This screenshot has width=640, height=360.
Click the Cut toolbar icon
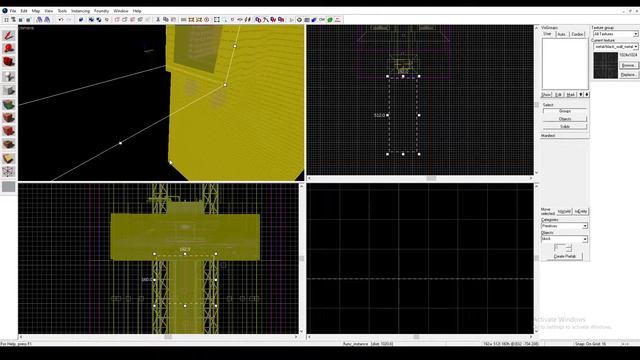(158, 20)
